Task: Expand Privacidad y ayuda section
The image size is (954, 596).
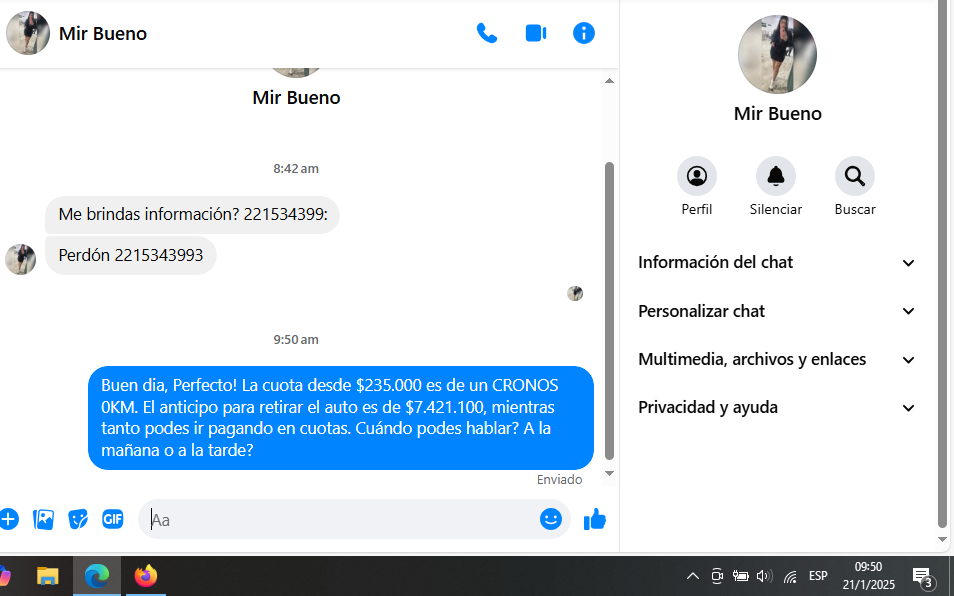Action: [x=777, y=407]
